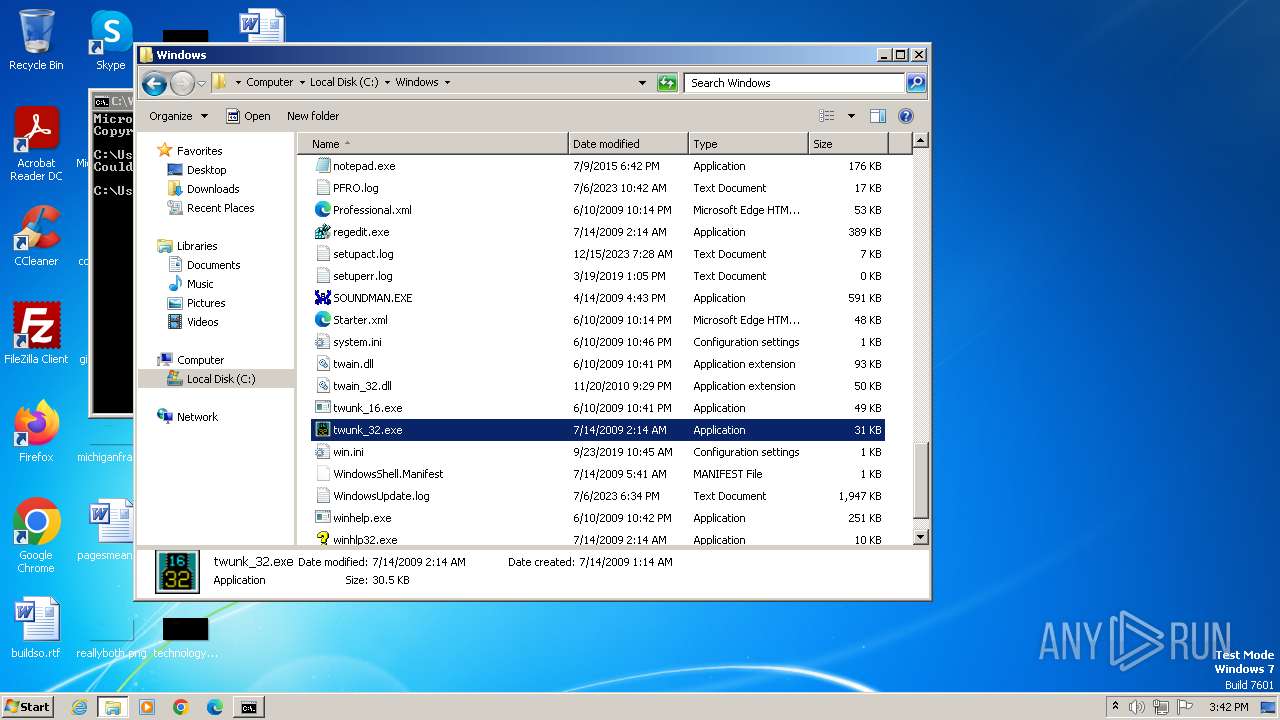1280x720 pixels.
Task: Select notepad.exe file icon
Action: tap(323, 166)
